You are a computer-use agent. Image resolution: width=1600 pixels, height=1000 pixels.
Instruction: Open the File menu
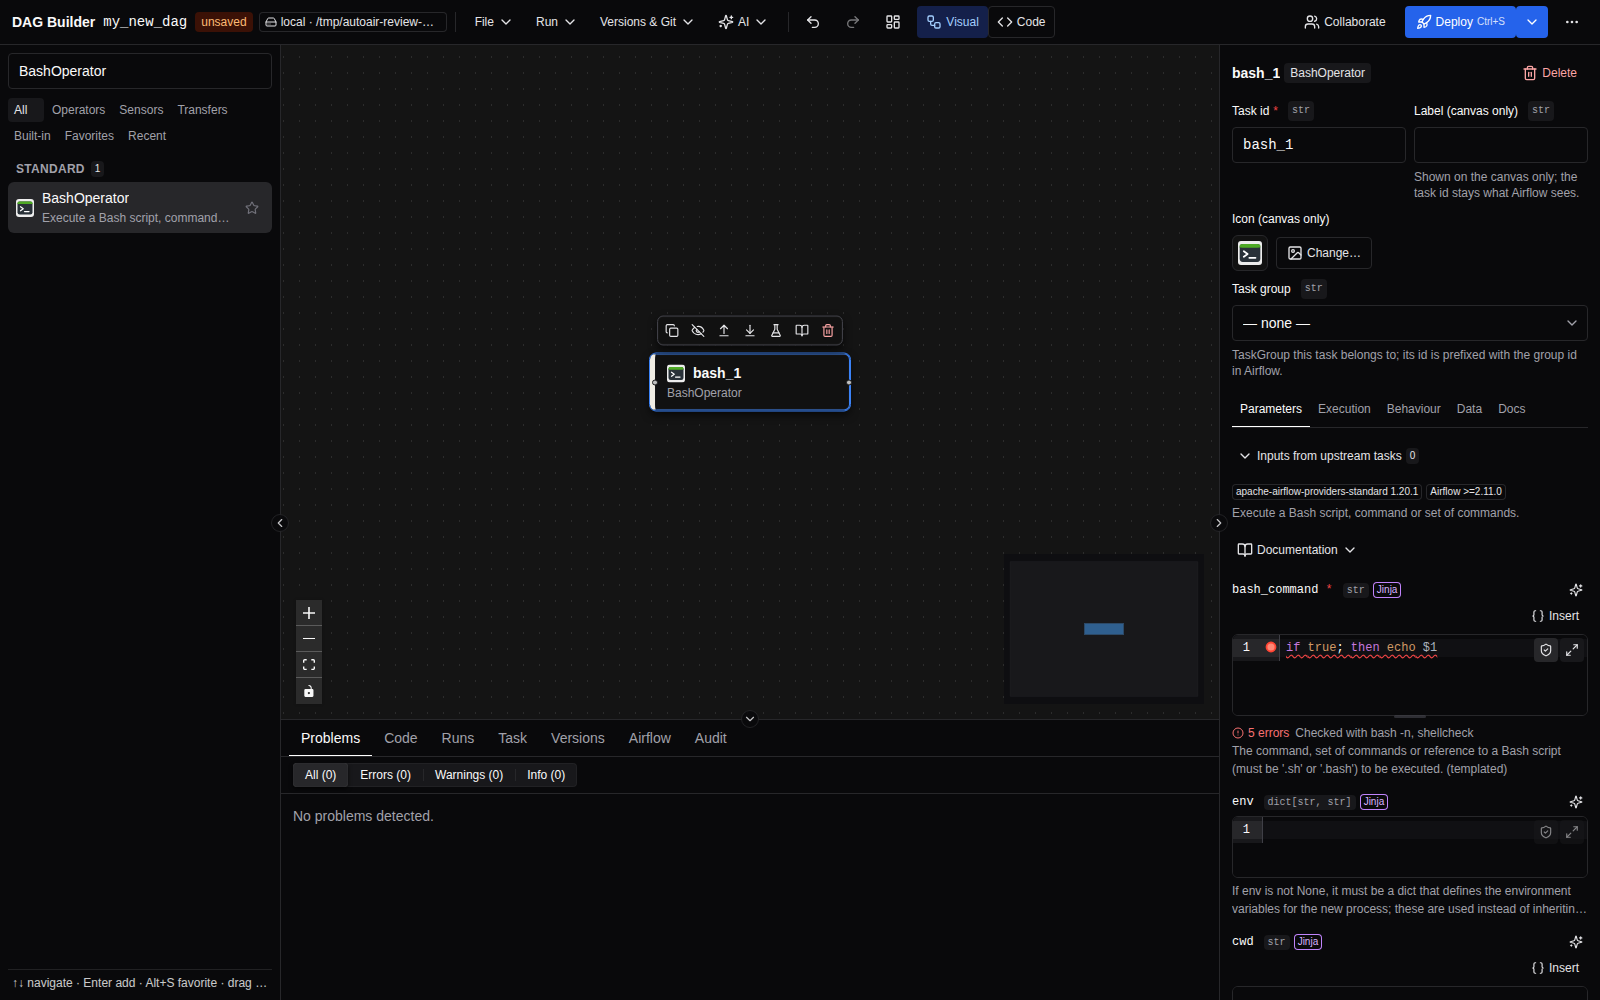point(493,22)
